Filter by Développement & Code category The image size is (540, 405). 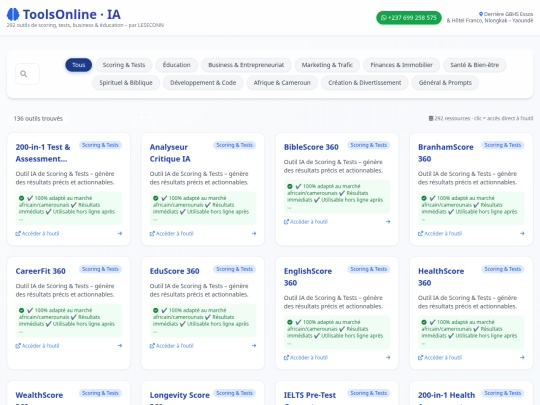(203, 83)
